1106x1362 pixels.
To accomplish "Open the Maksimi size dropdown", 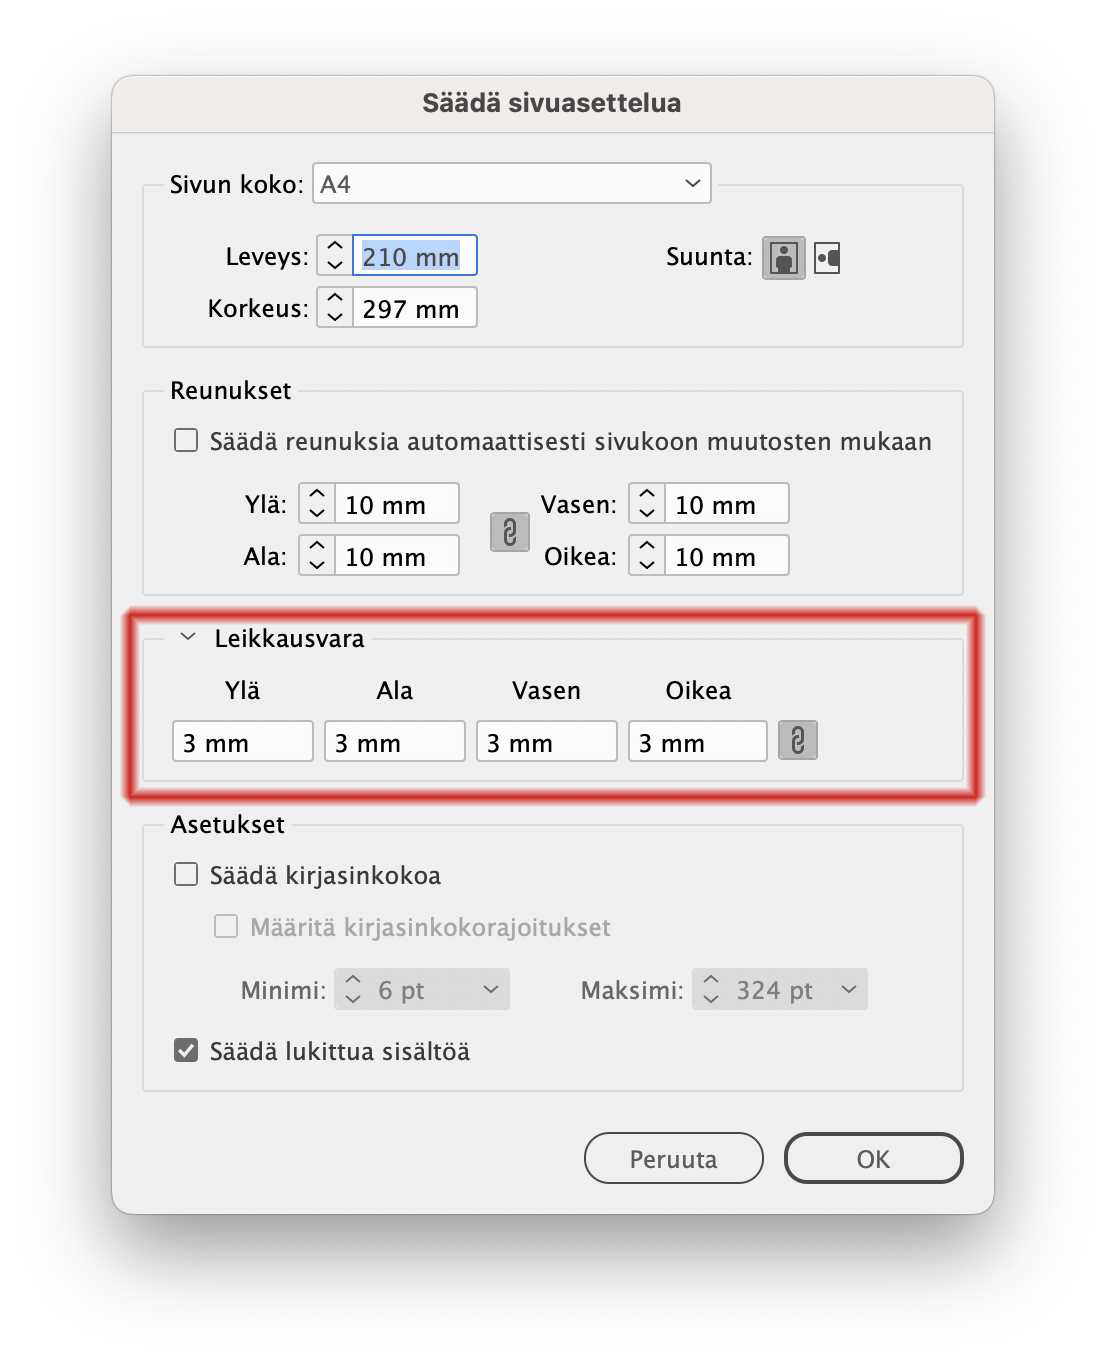I will (x=848, y=989).
